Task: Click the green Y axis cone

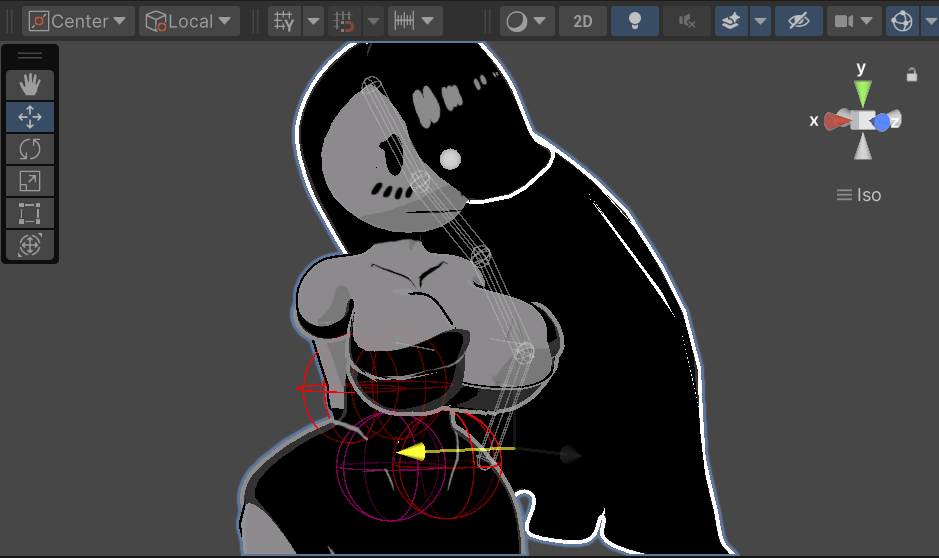Action: point(863,93)
